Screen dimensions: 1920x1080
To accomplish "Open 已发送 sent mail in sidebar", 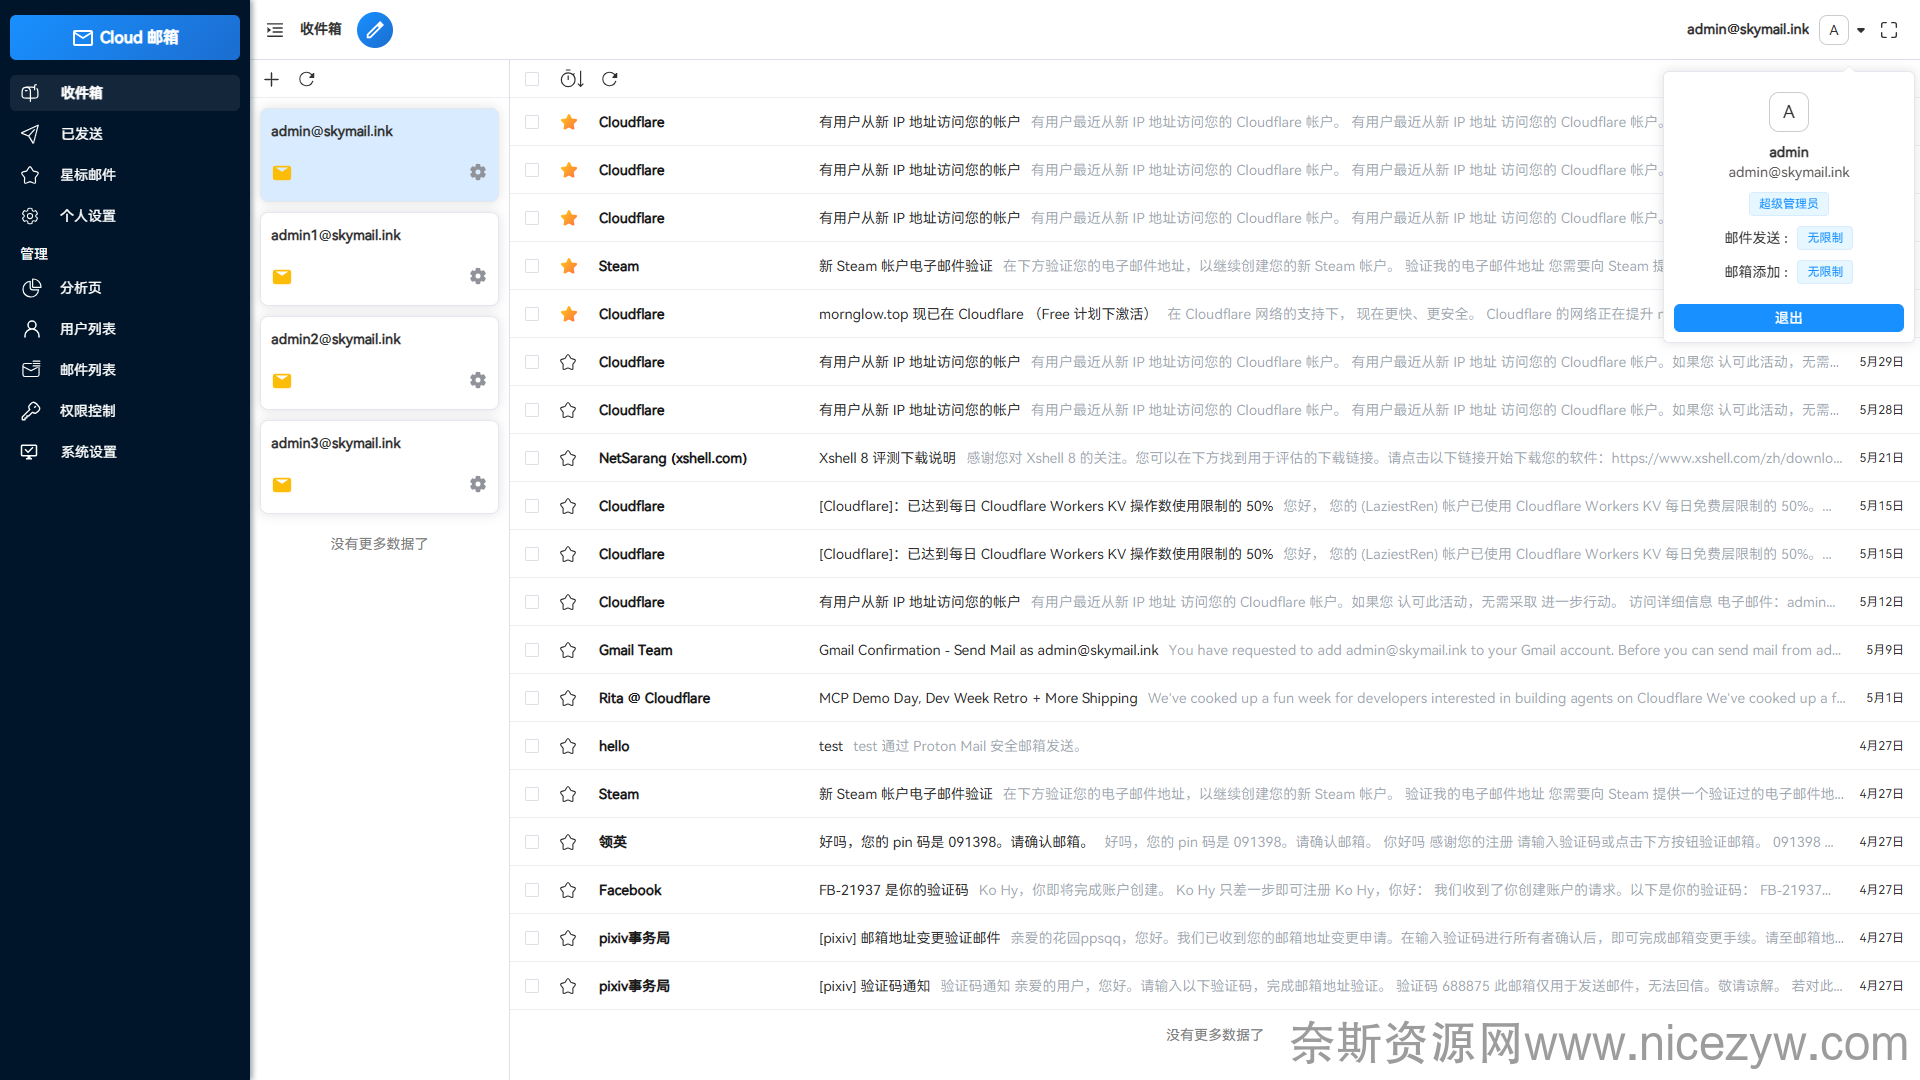I will click(82, 134).
